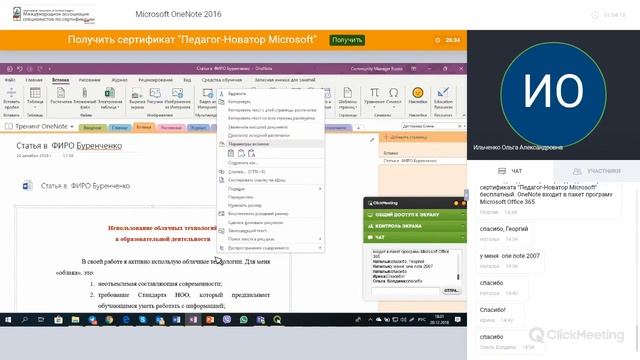The height and width of the screenshot is (360, 640).
Task: Open the Table dropdown arrow
Action: pos(35,108)
